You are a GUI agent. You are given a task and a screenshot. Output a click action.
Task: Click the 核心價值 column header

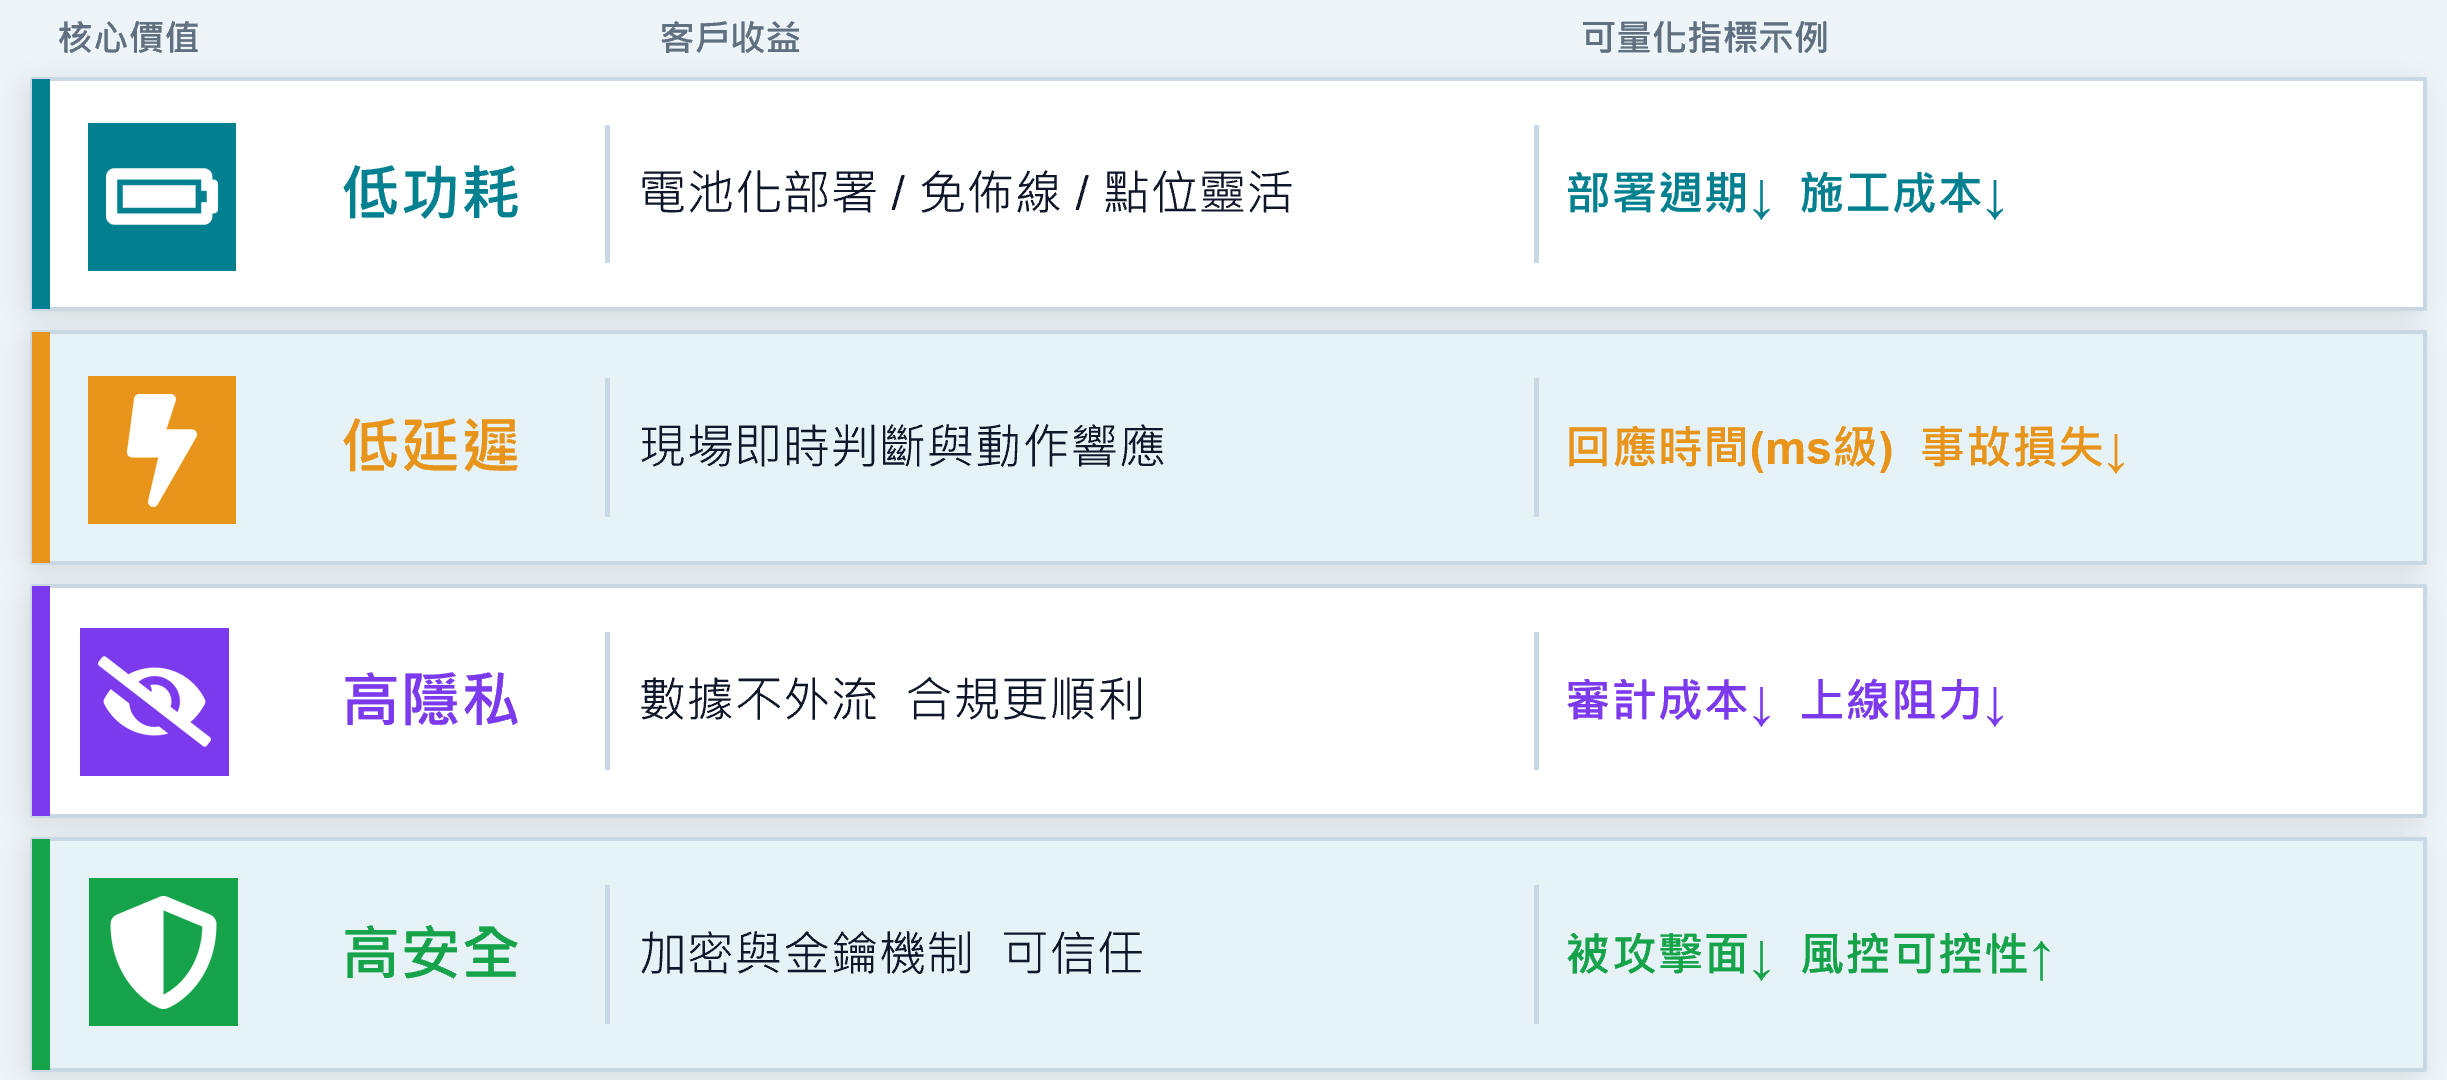pyautogui.click(x=129, y=38)
